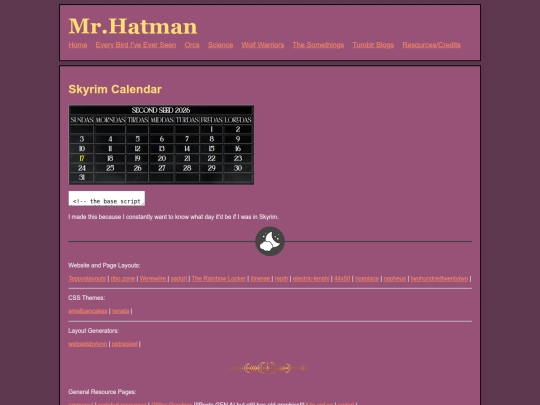Image resolution: width=540 pixels, height=405 pixels.
Task: Open the Tumblr Blogs page
Action: (373, 45)
